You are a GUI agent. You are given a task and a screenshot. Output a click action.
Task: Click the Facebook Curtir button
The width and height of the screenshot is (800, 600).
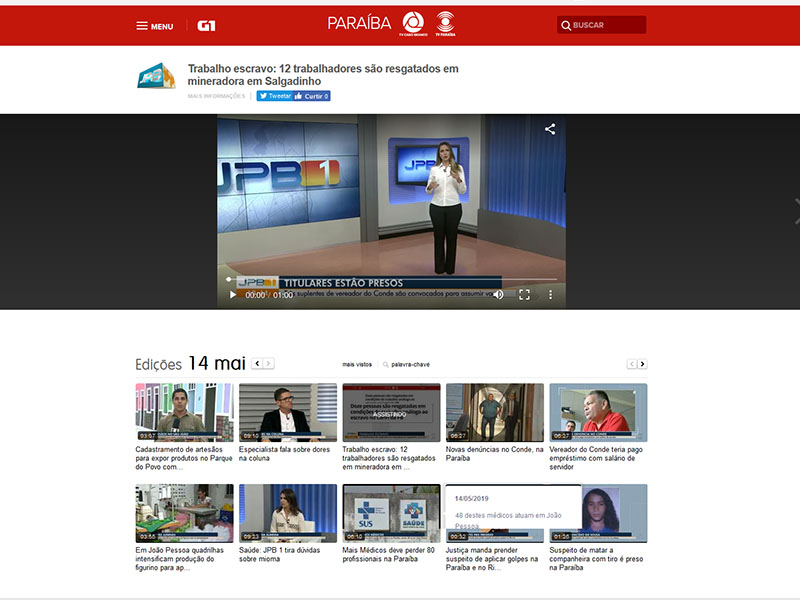312,96
